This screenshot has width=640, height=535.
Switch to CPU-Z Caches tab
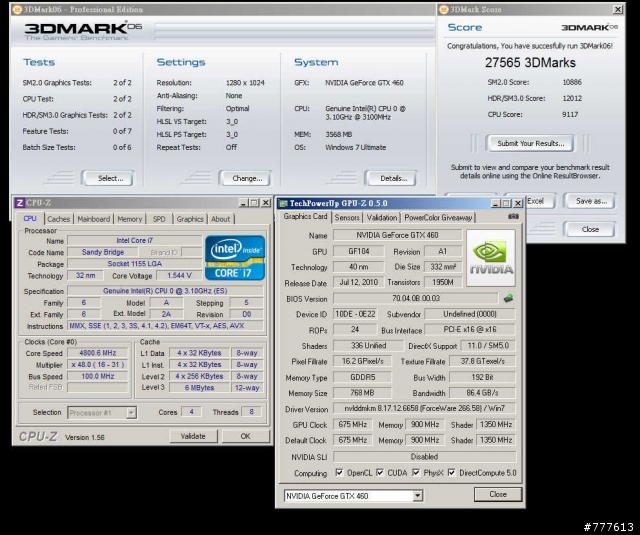58,219
